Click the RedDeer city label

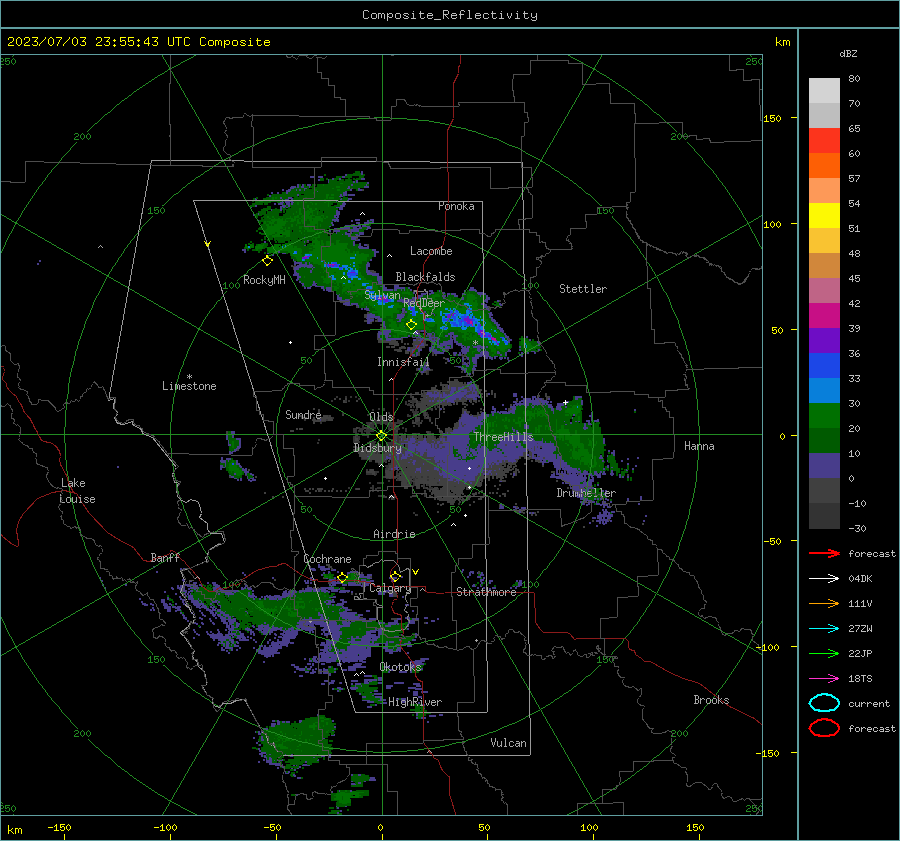click(x=424, y=303)
